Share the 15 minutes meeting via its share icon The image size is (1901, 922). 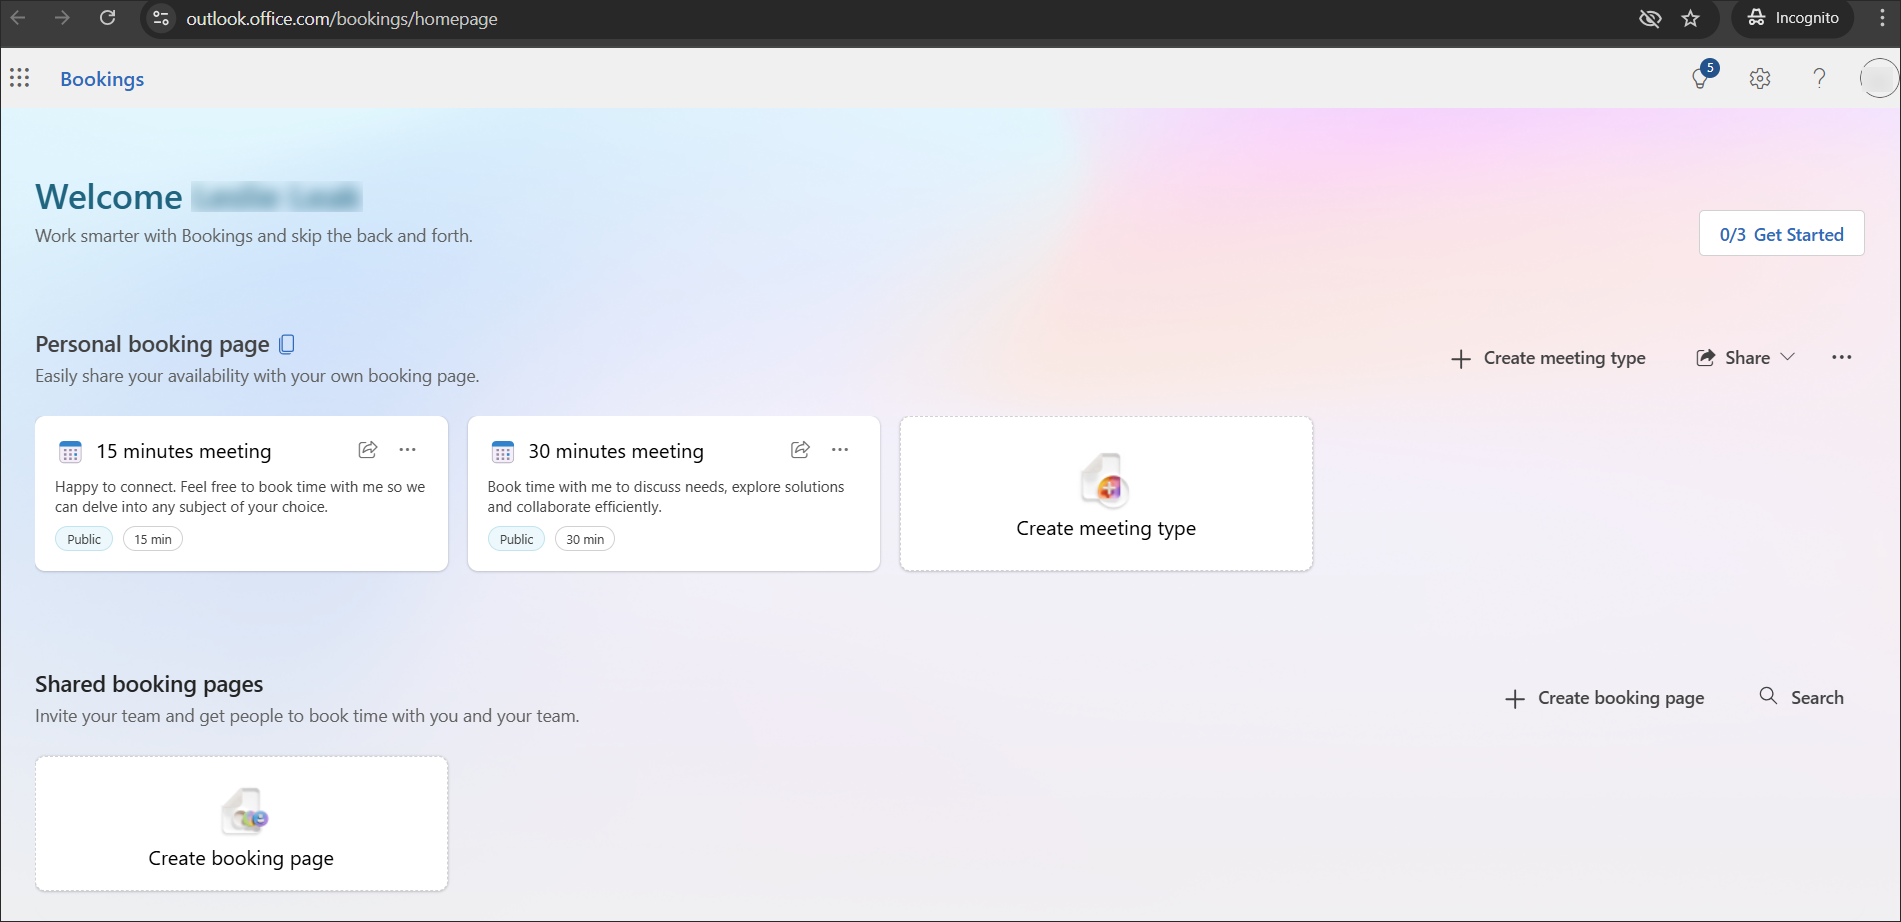pyautogui.click(x=367, y=449)
